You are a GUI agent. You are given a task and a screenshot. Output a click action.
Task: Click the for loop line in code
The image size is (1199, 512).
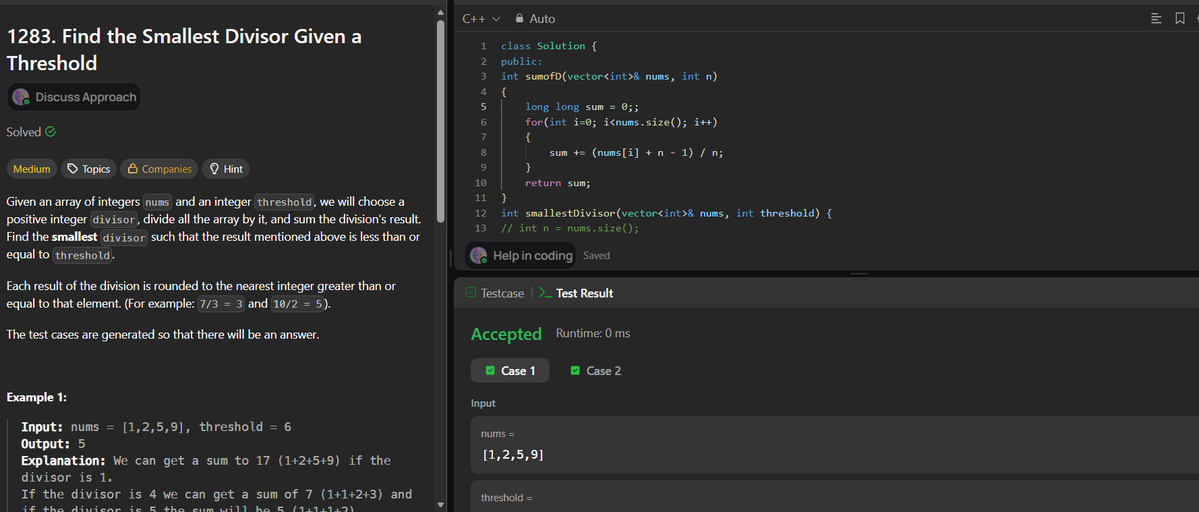tap(621, 122)
